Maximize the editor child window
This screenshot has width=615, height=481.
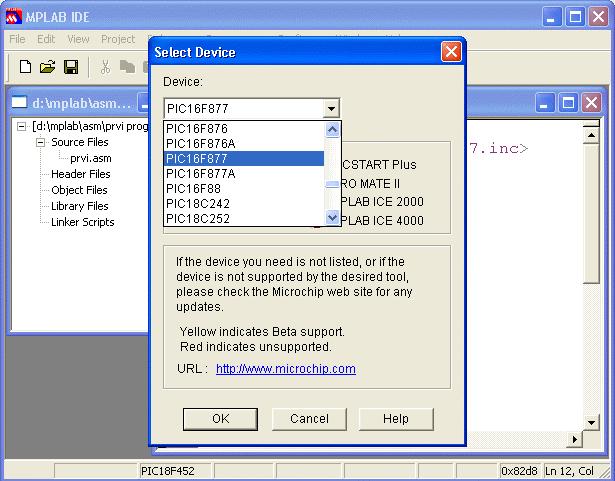click(x=568, y=103)
